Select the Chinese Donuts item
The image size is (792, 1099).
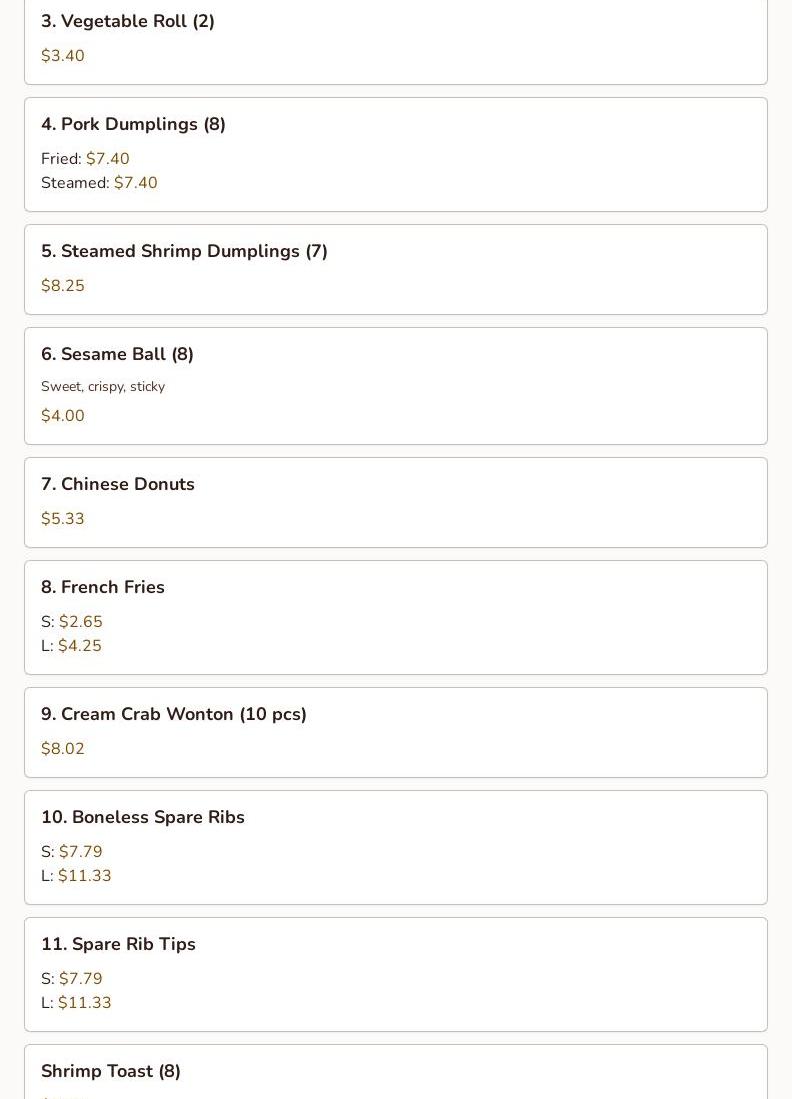tap(395, 502)
